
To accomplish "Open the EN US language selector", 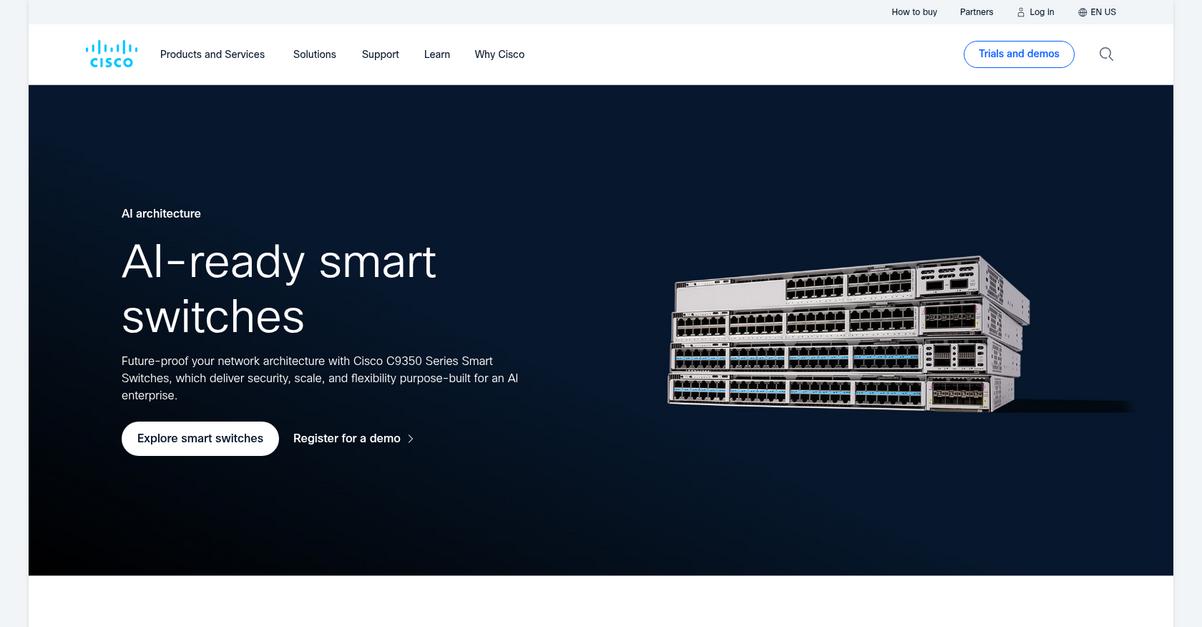I will pyautogui.click(x=1097, y=12).
